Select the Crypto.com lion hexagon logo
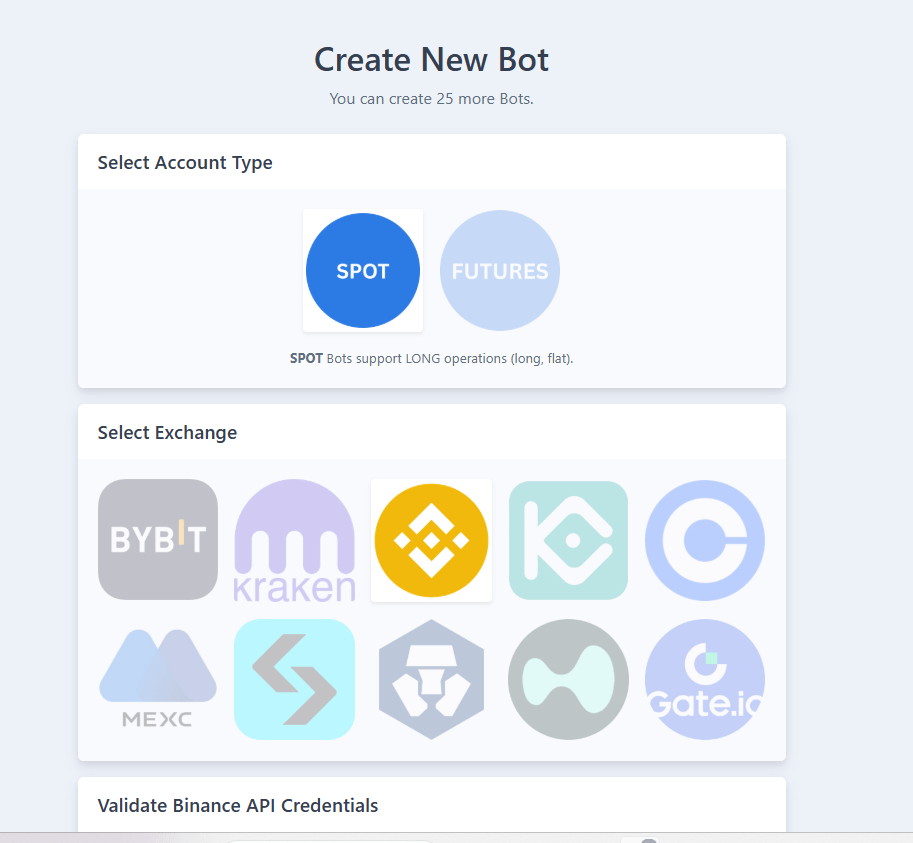 431,679
